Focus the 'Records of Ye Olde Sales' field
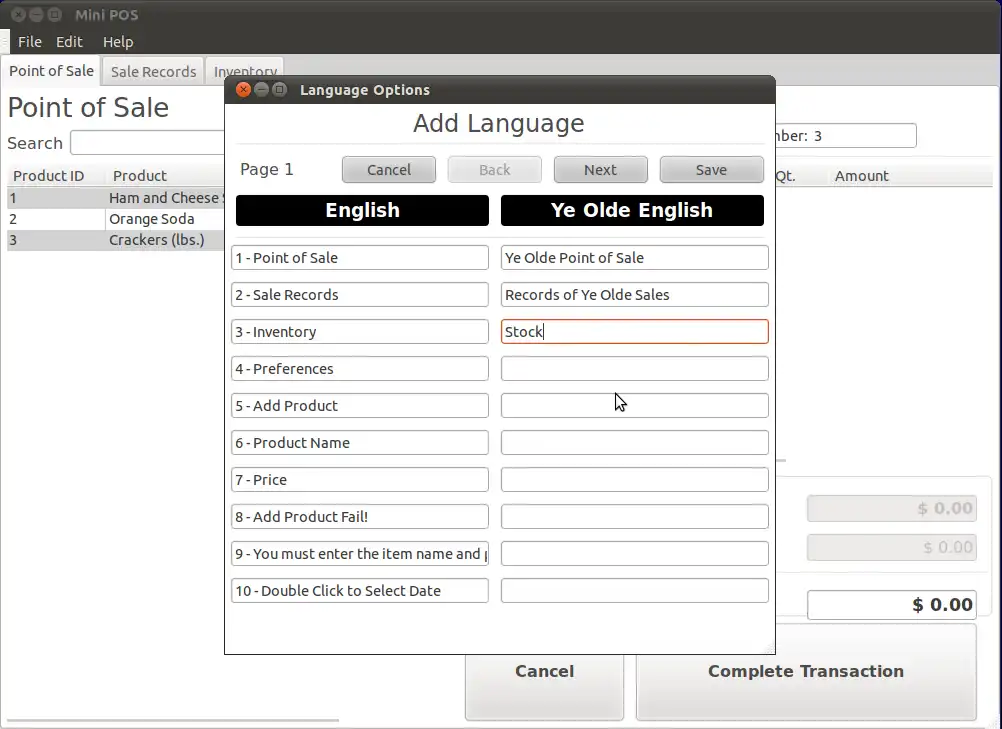Image resolution: width=1002 pixels, height=729 pixels. point(635,295)
